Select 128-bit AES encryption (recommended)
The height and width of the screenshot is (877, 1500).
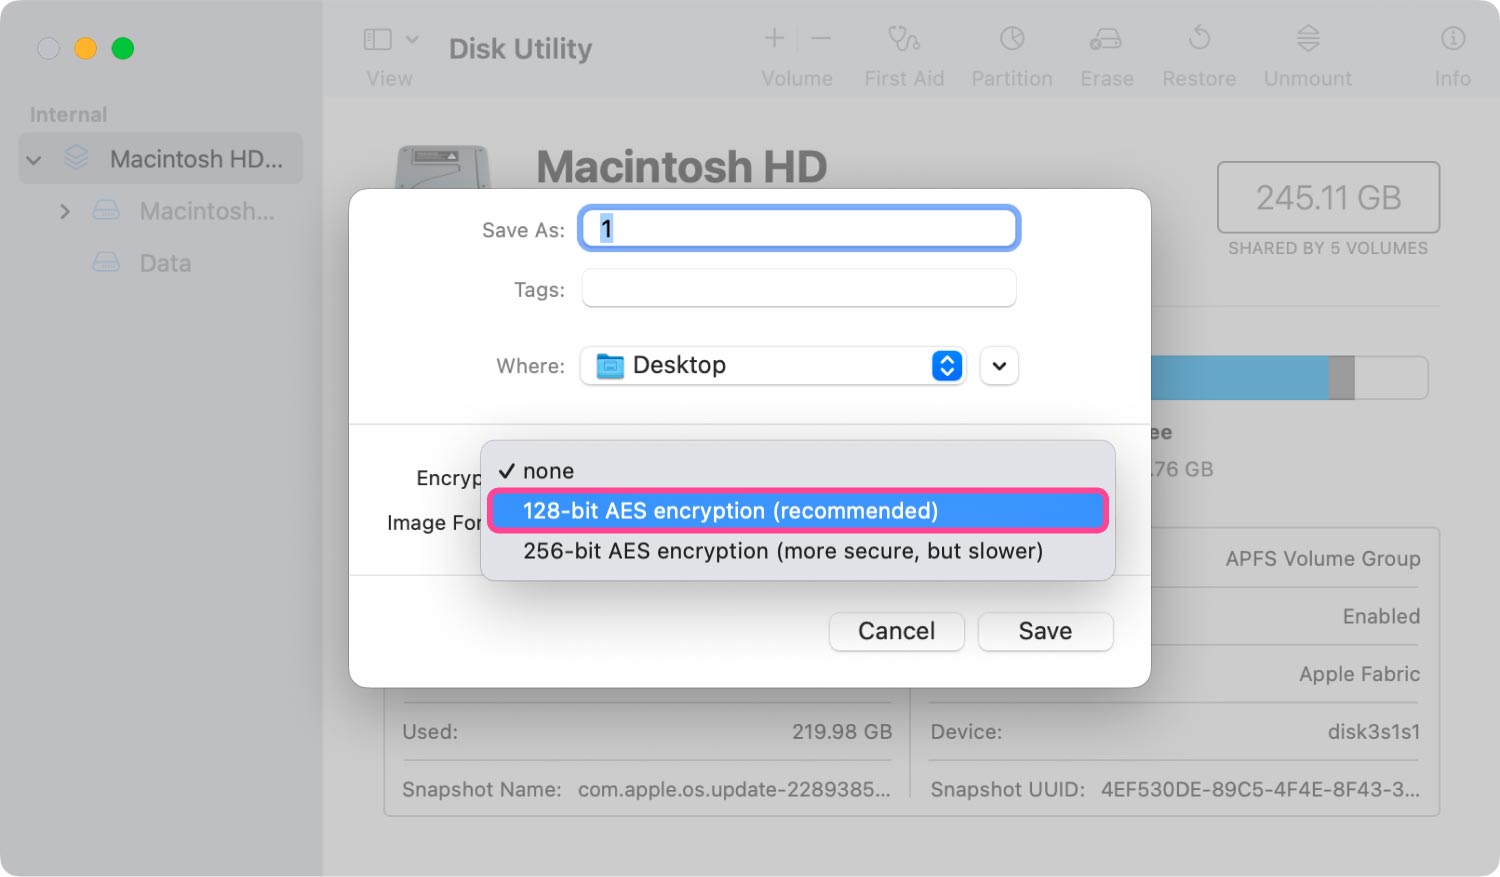click(x=798, y=511)
